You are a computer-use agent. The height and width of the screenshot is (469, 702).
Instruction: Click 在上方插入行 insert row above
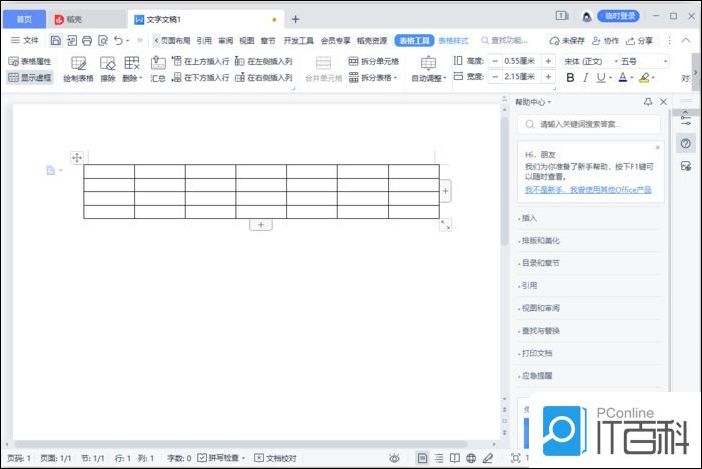coord(200,61)
